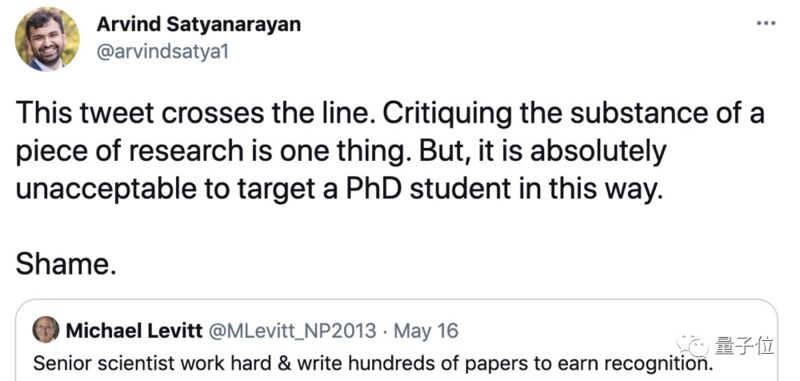
Task: Open the quoted tweet beginning "Senior scientist work hard"
Action: pyautogui.click(x=397, y=340)
